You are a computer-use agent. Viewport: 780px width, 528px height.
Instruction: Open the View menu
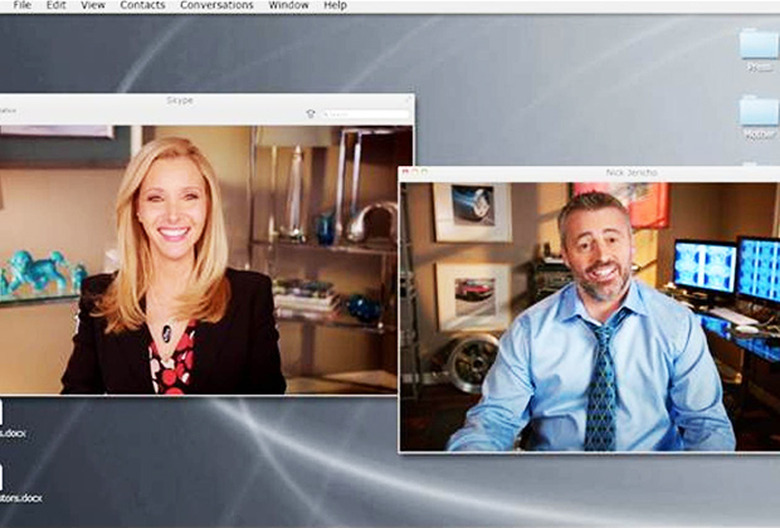click(93, 6)
